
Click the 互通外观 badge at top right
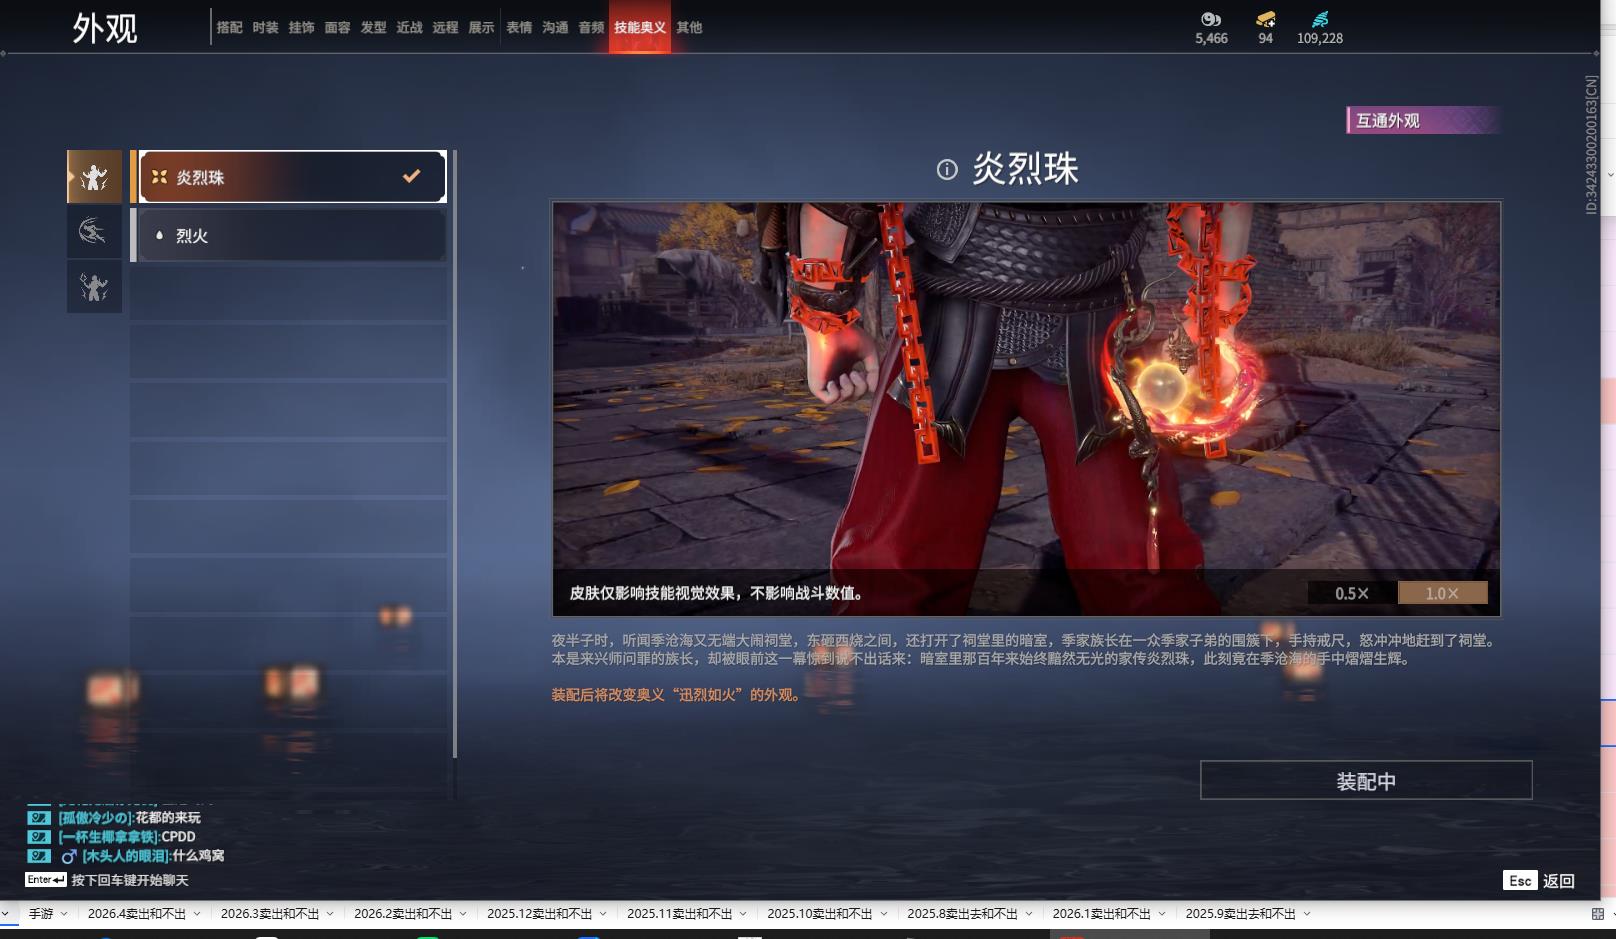[1422, 120]
